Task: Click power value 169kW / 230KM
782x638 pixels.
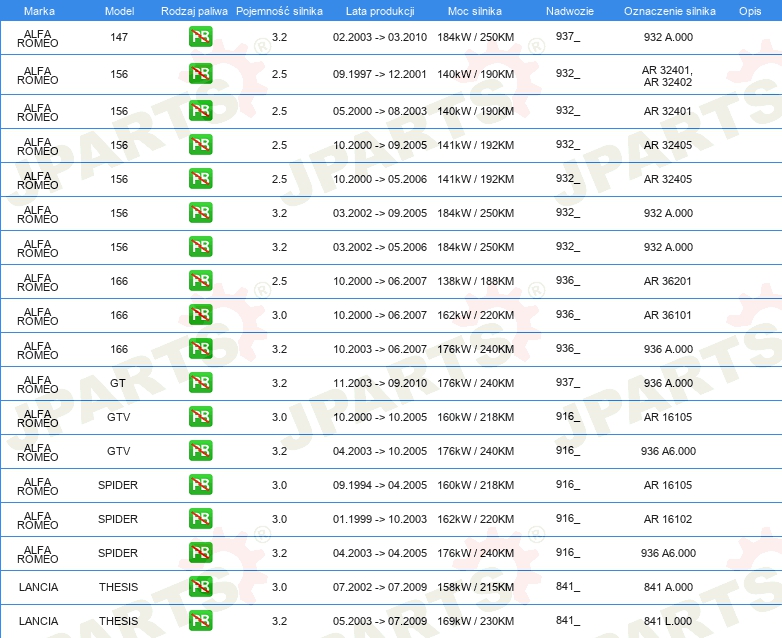Action: coord(476,621)
